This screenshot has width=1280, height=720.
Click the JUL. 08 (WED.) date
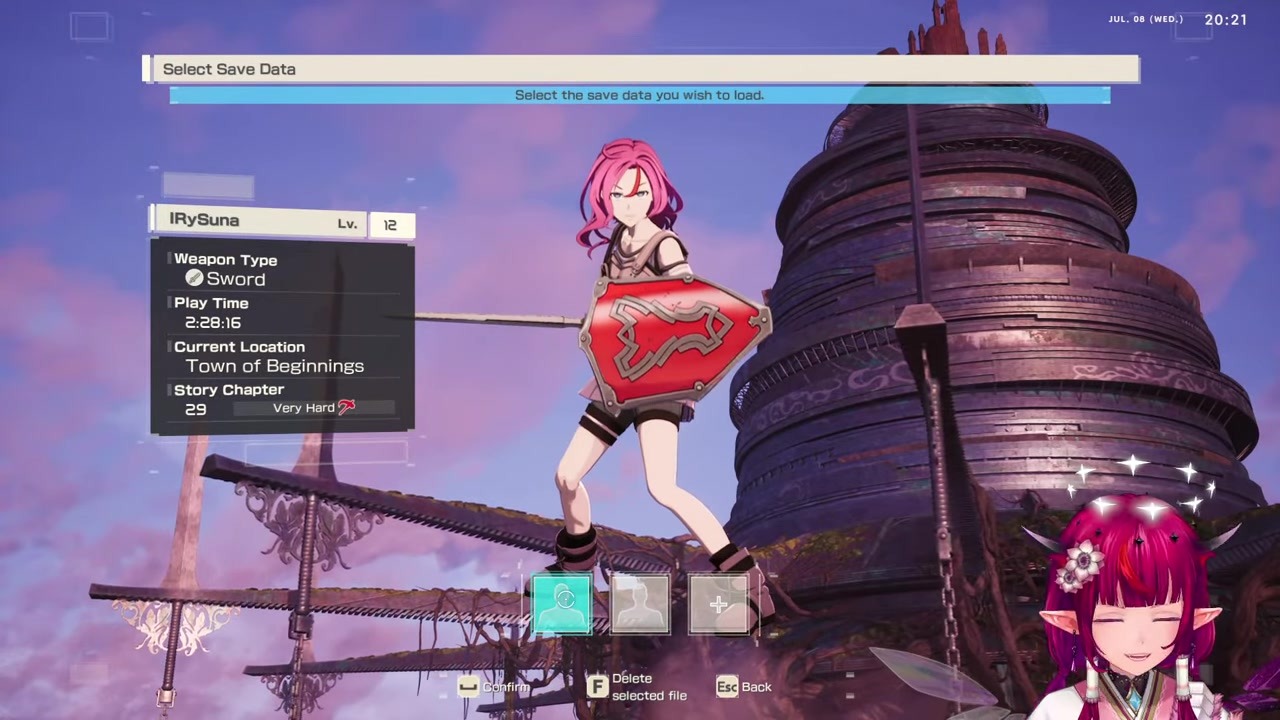click(1146, 20)
